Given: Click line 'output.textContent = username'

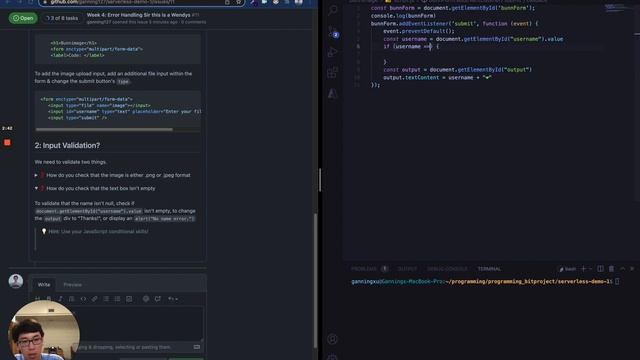Looking at the screenshot, I should [x=437, y=78].
